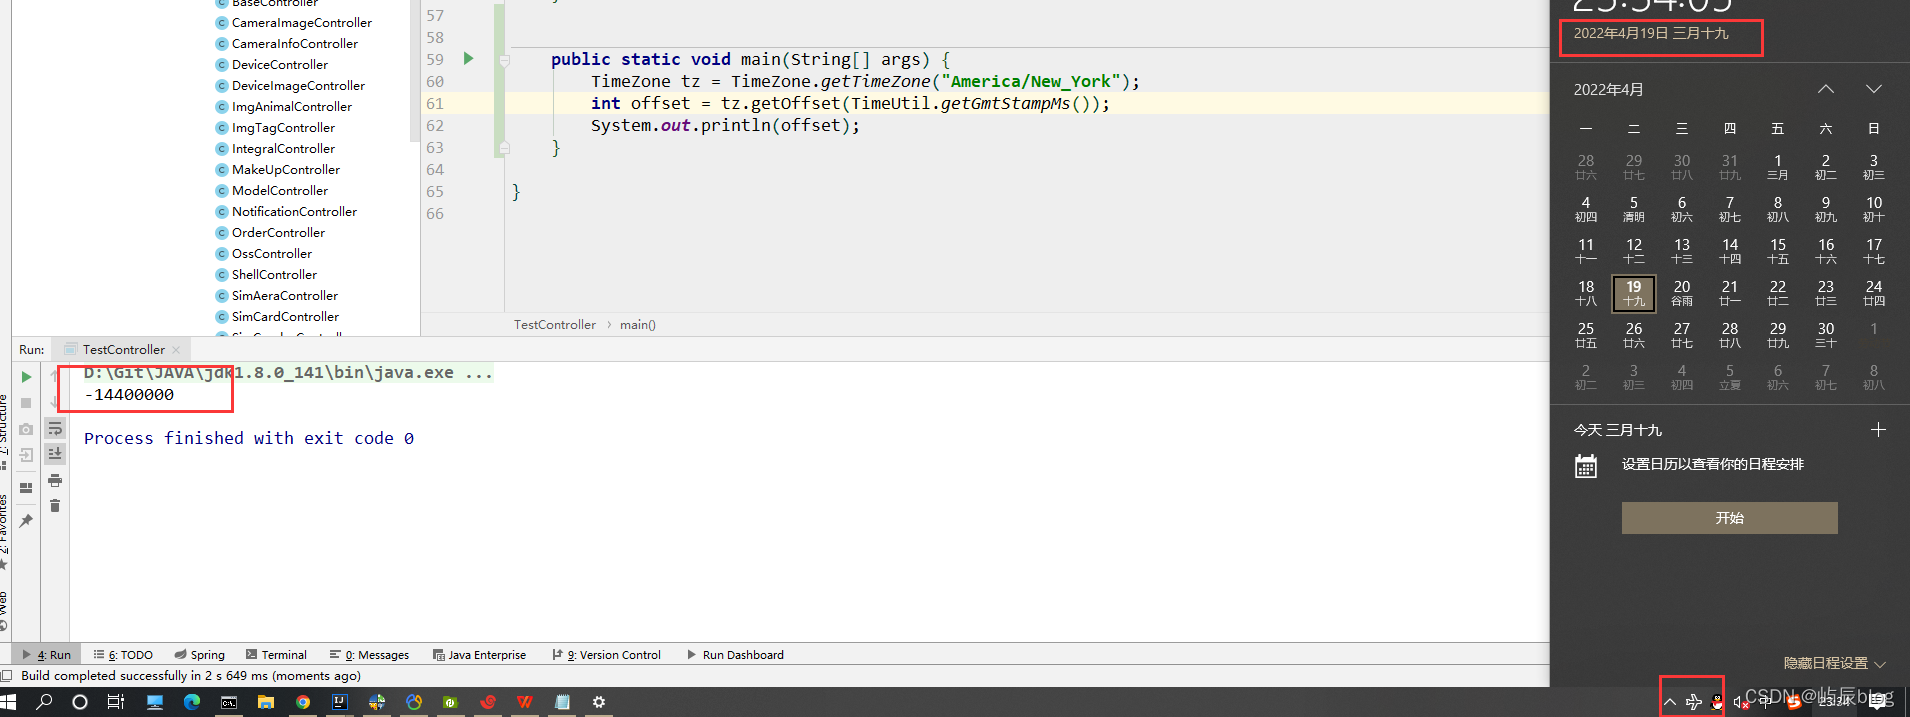Viewport: 1910px width, 717px height.
Task: Toggle soft-wrap in Run console
Action: coord(55,429)
